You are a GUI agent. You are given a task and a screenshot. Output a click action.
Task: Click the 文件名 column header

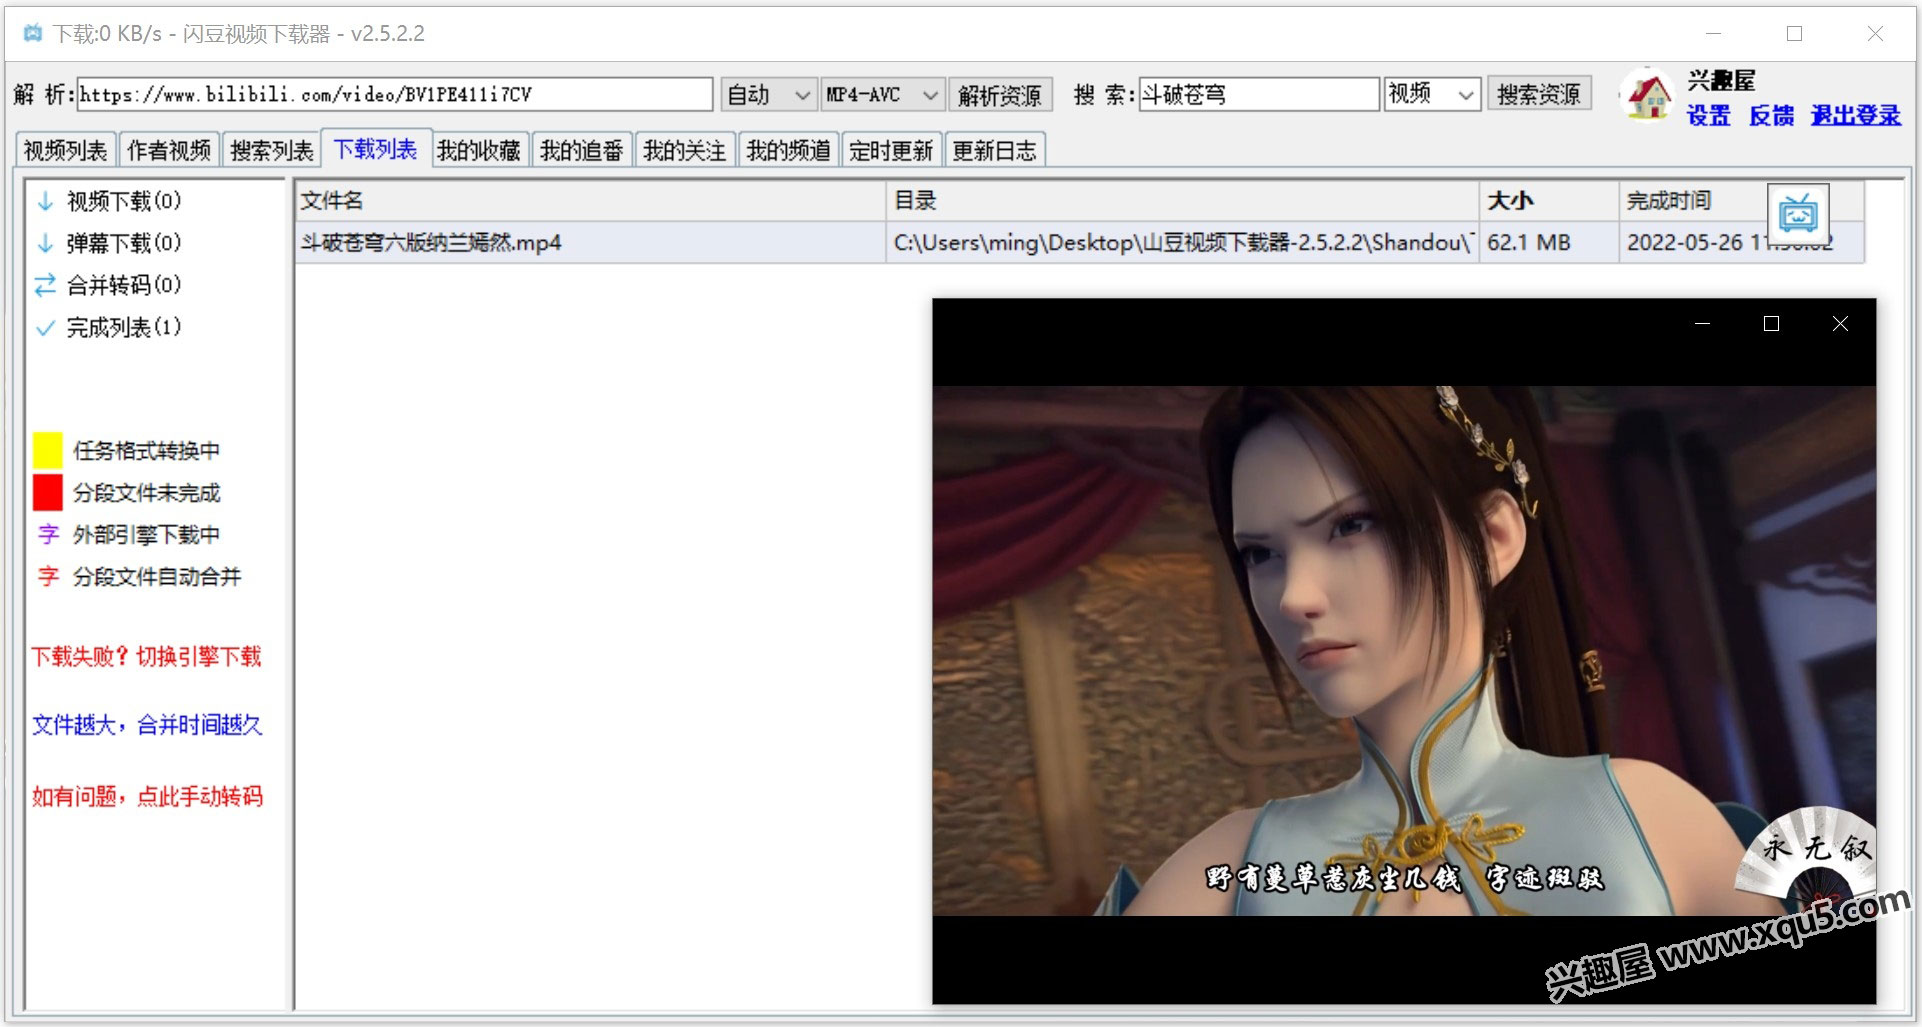click(590, 200)
